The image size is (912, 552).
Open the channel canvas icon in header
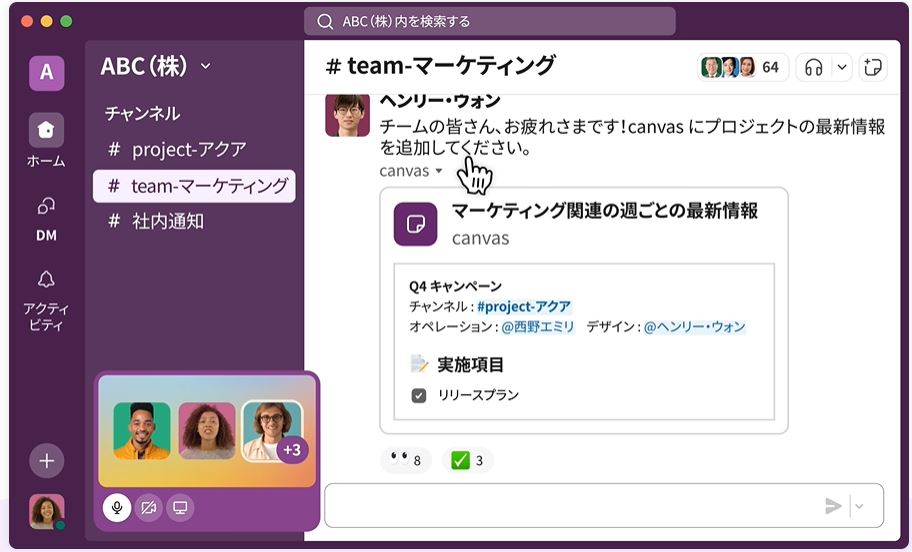pos(873,67)
